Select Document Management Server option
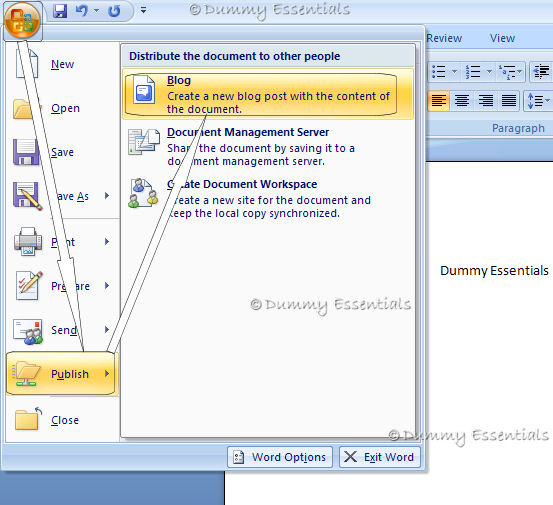 [268, 147]
